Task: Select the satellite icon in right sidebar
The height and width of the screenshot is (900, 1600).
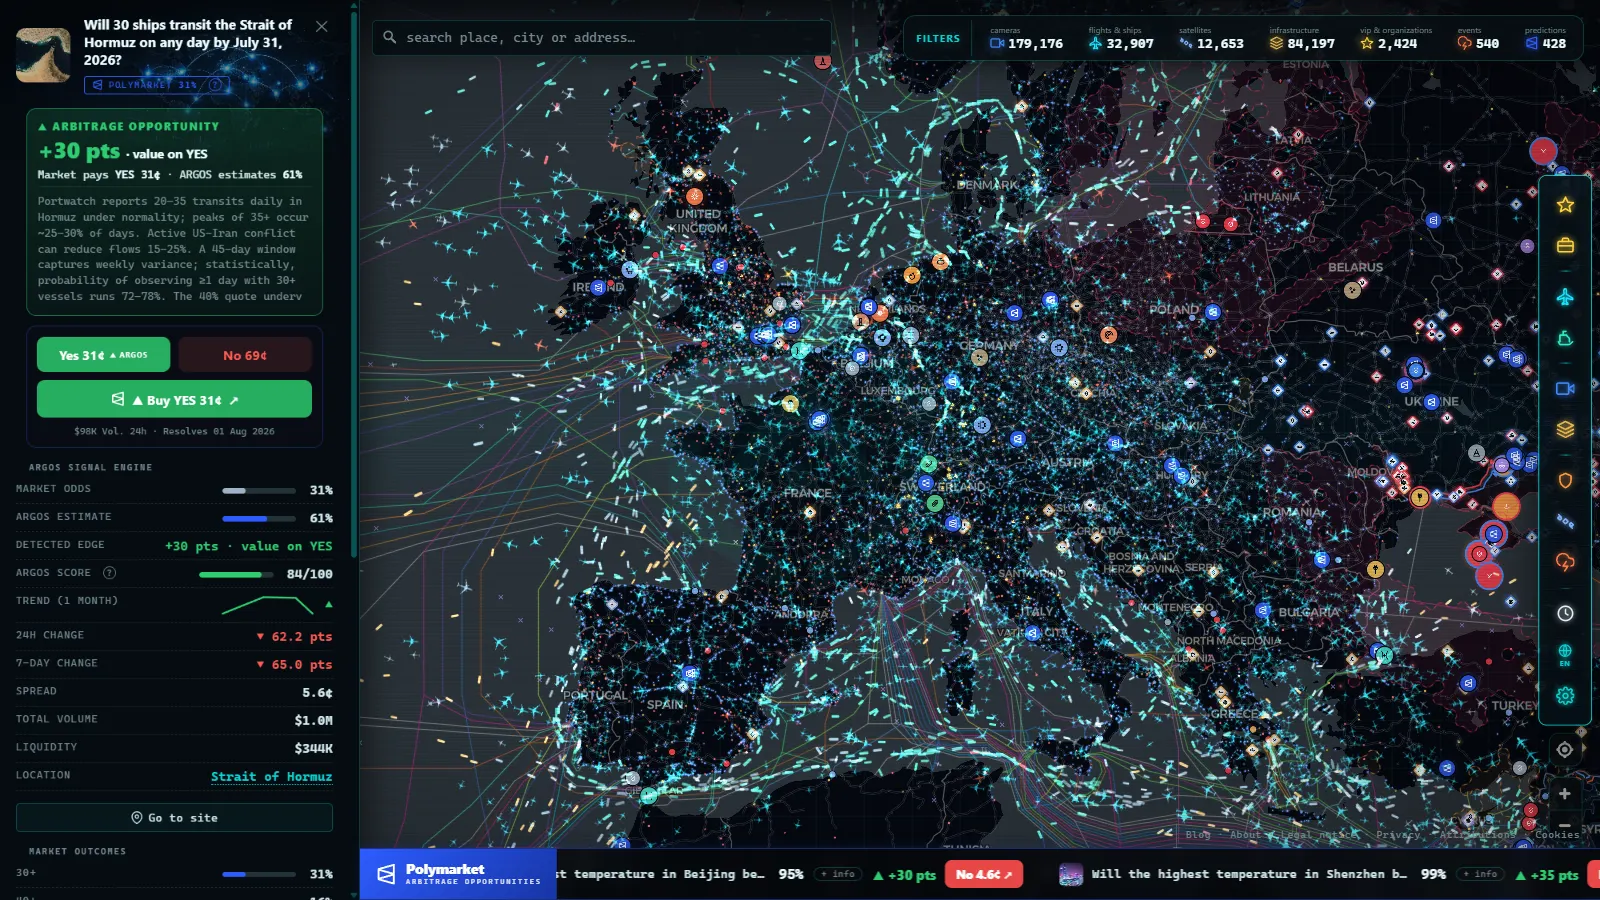Action: 1565,521
